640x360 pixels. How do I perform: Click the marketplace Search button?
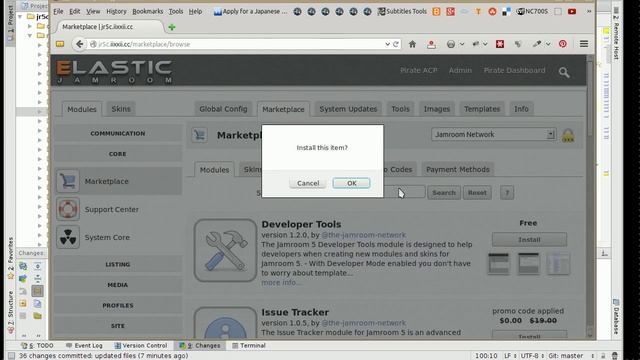point(444,193)
